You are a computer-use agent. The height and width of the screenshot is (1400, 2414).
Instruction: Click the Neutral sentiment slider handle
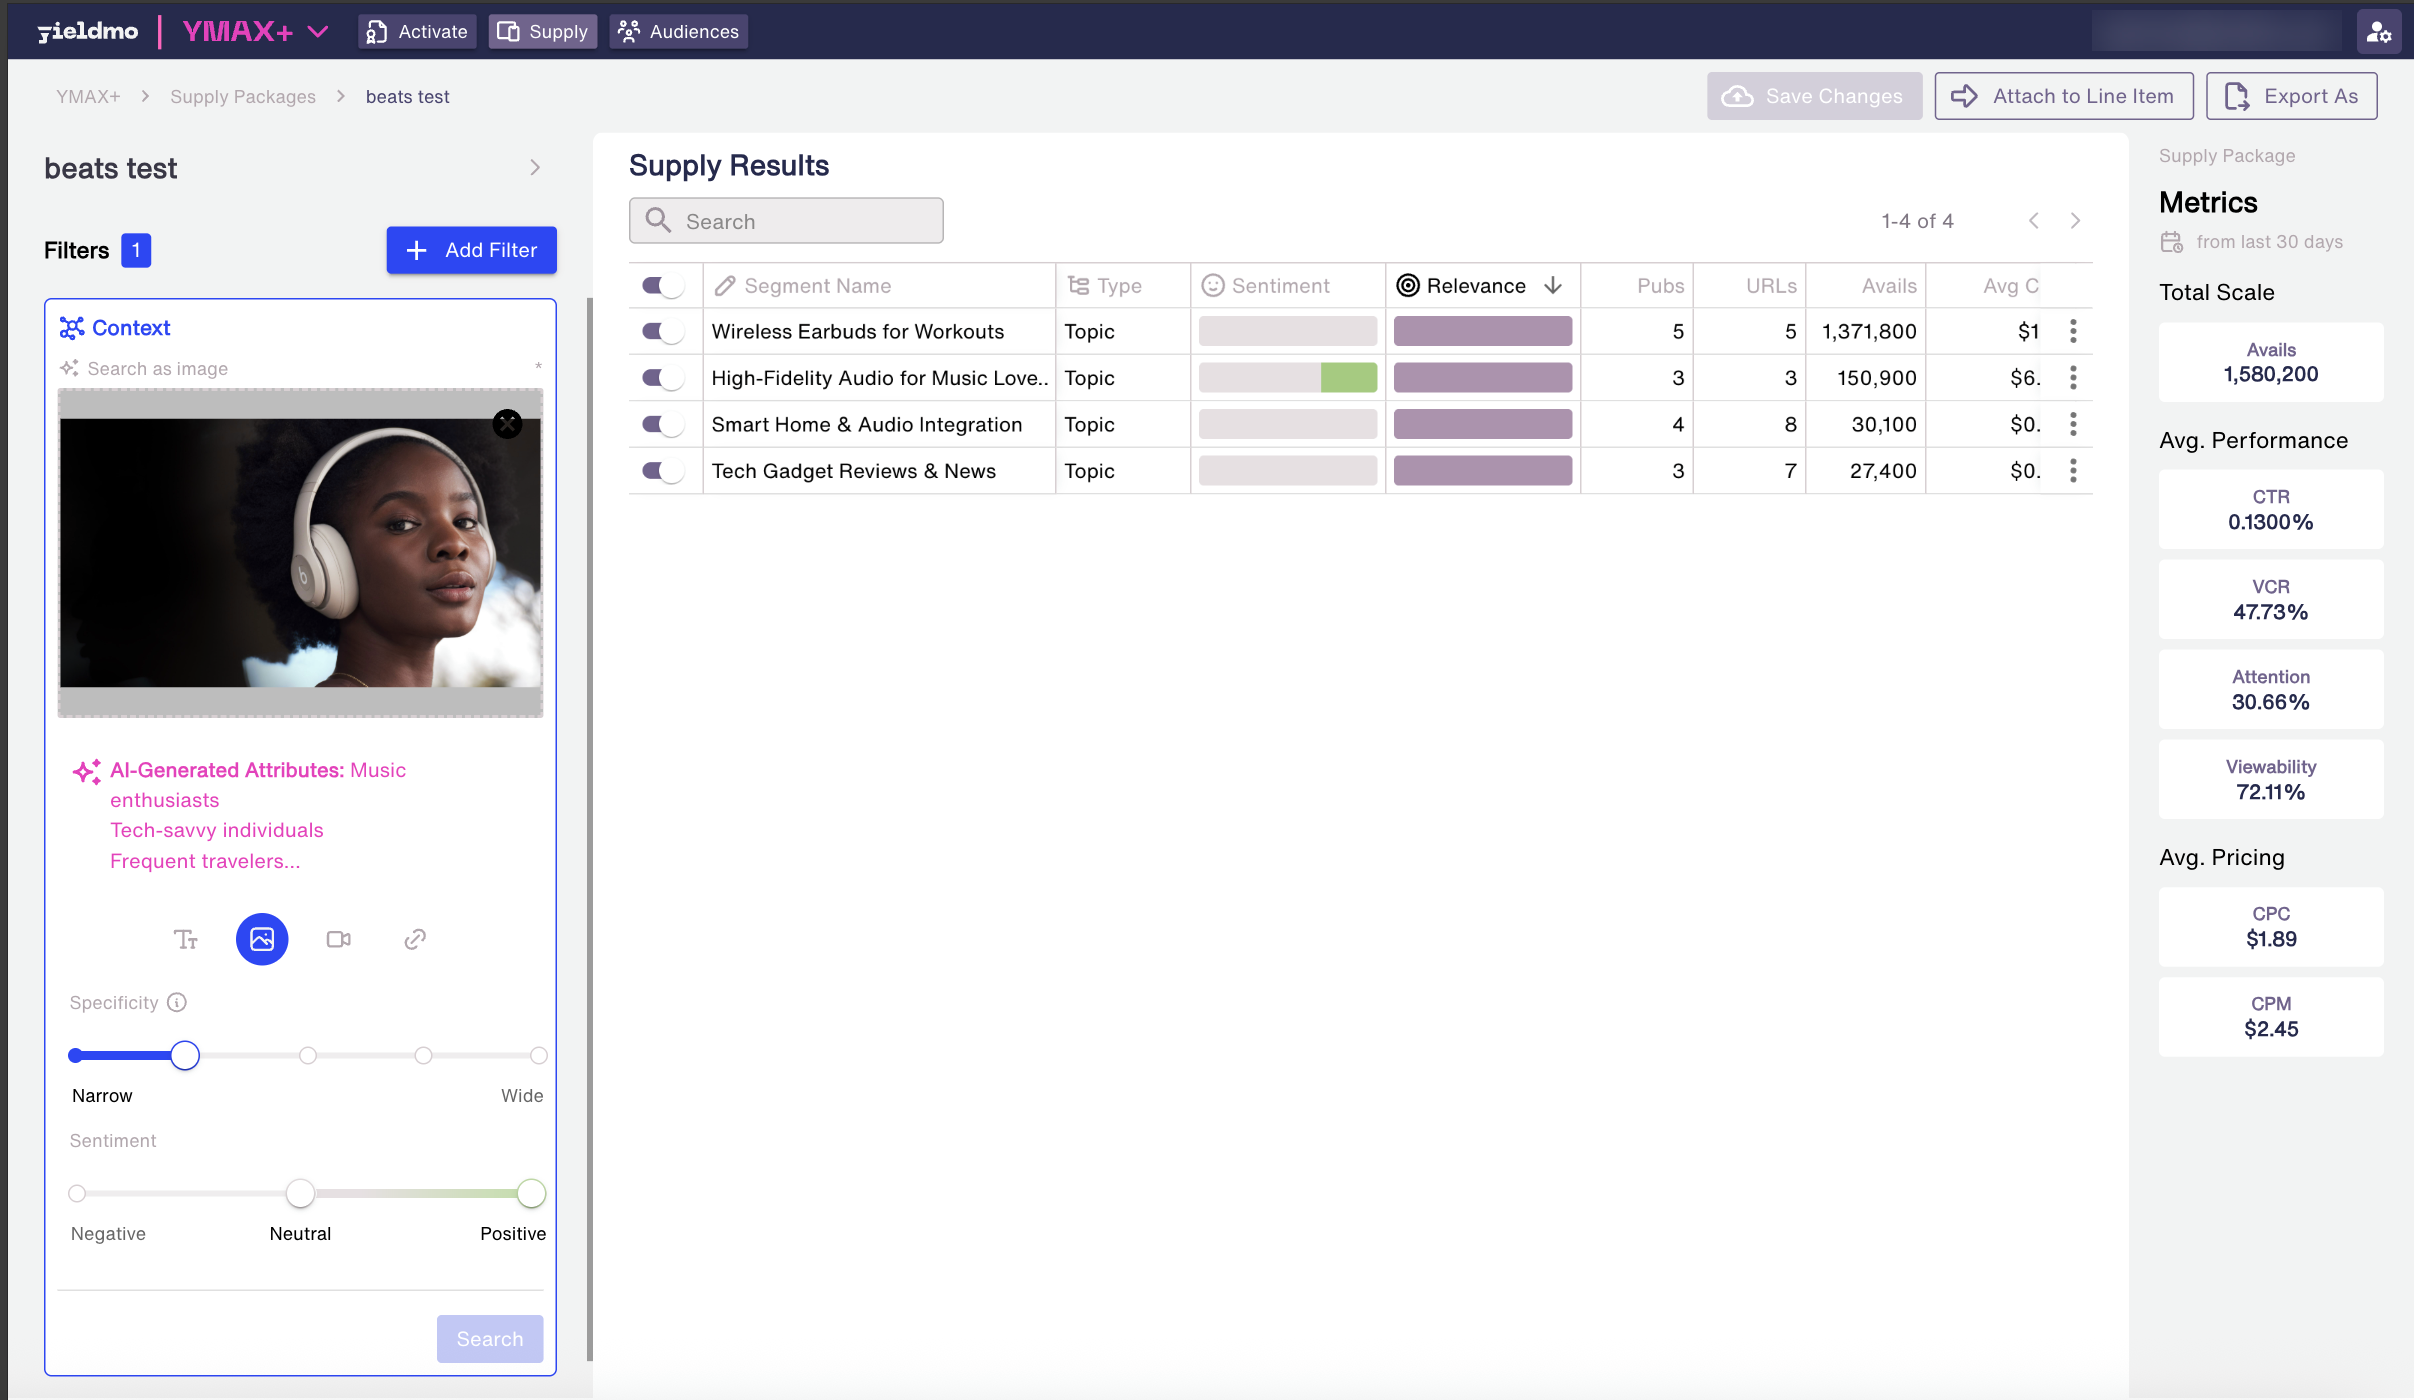pos(300,1193)
